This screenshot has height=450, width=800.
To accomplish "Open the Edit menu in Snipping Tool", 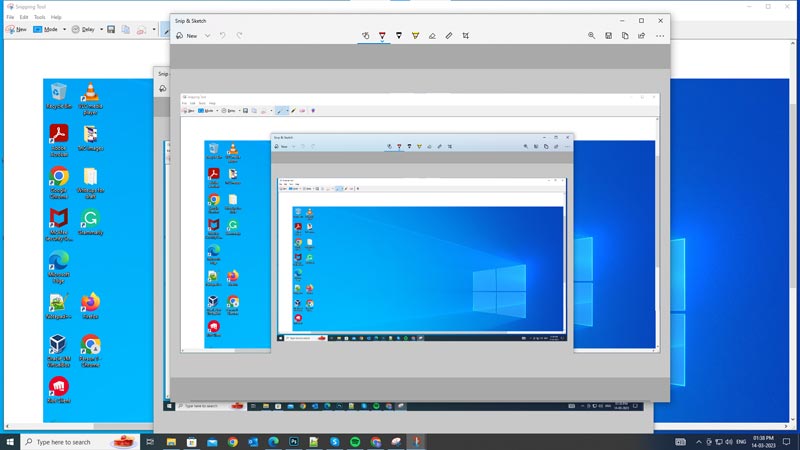I will (24, 17).
